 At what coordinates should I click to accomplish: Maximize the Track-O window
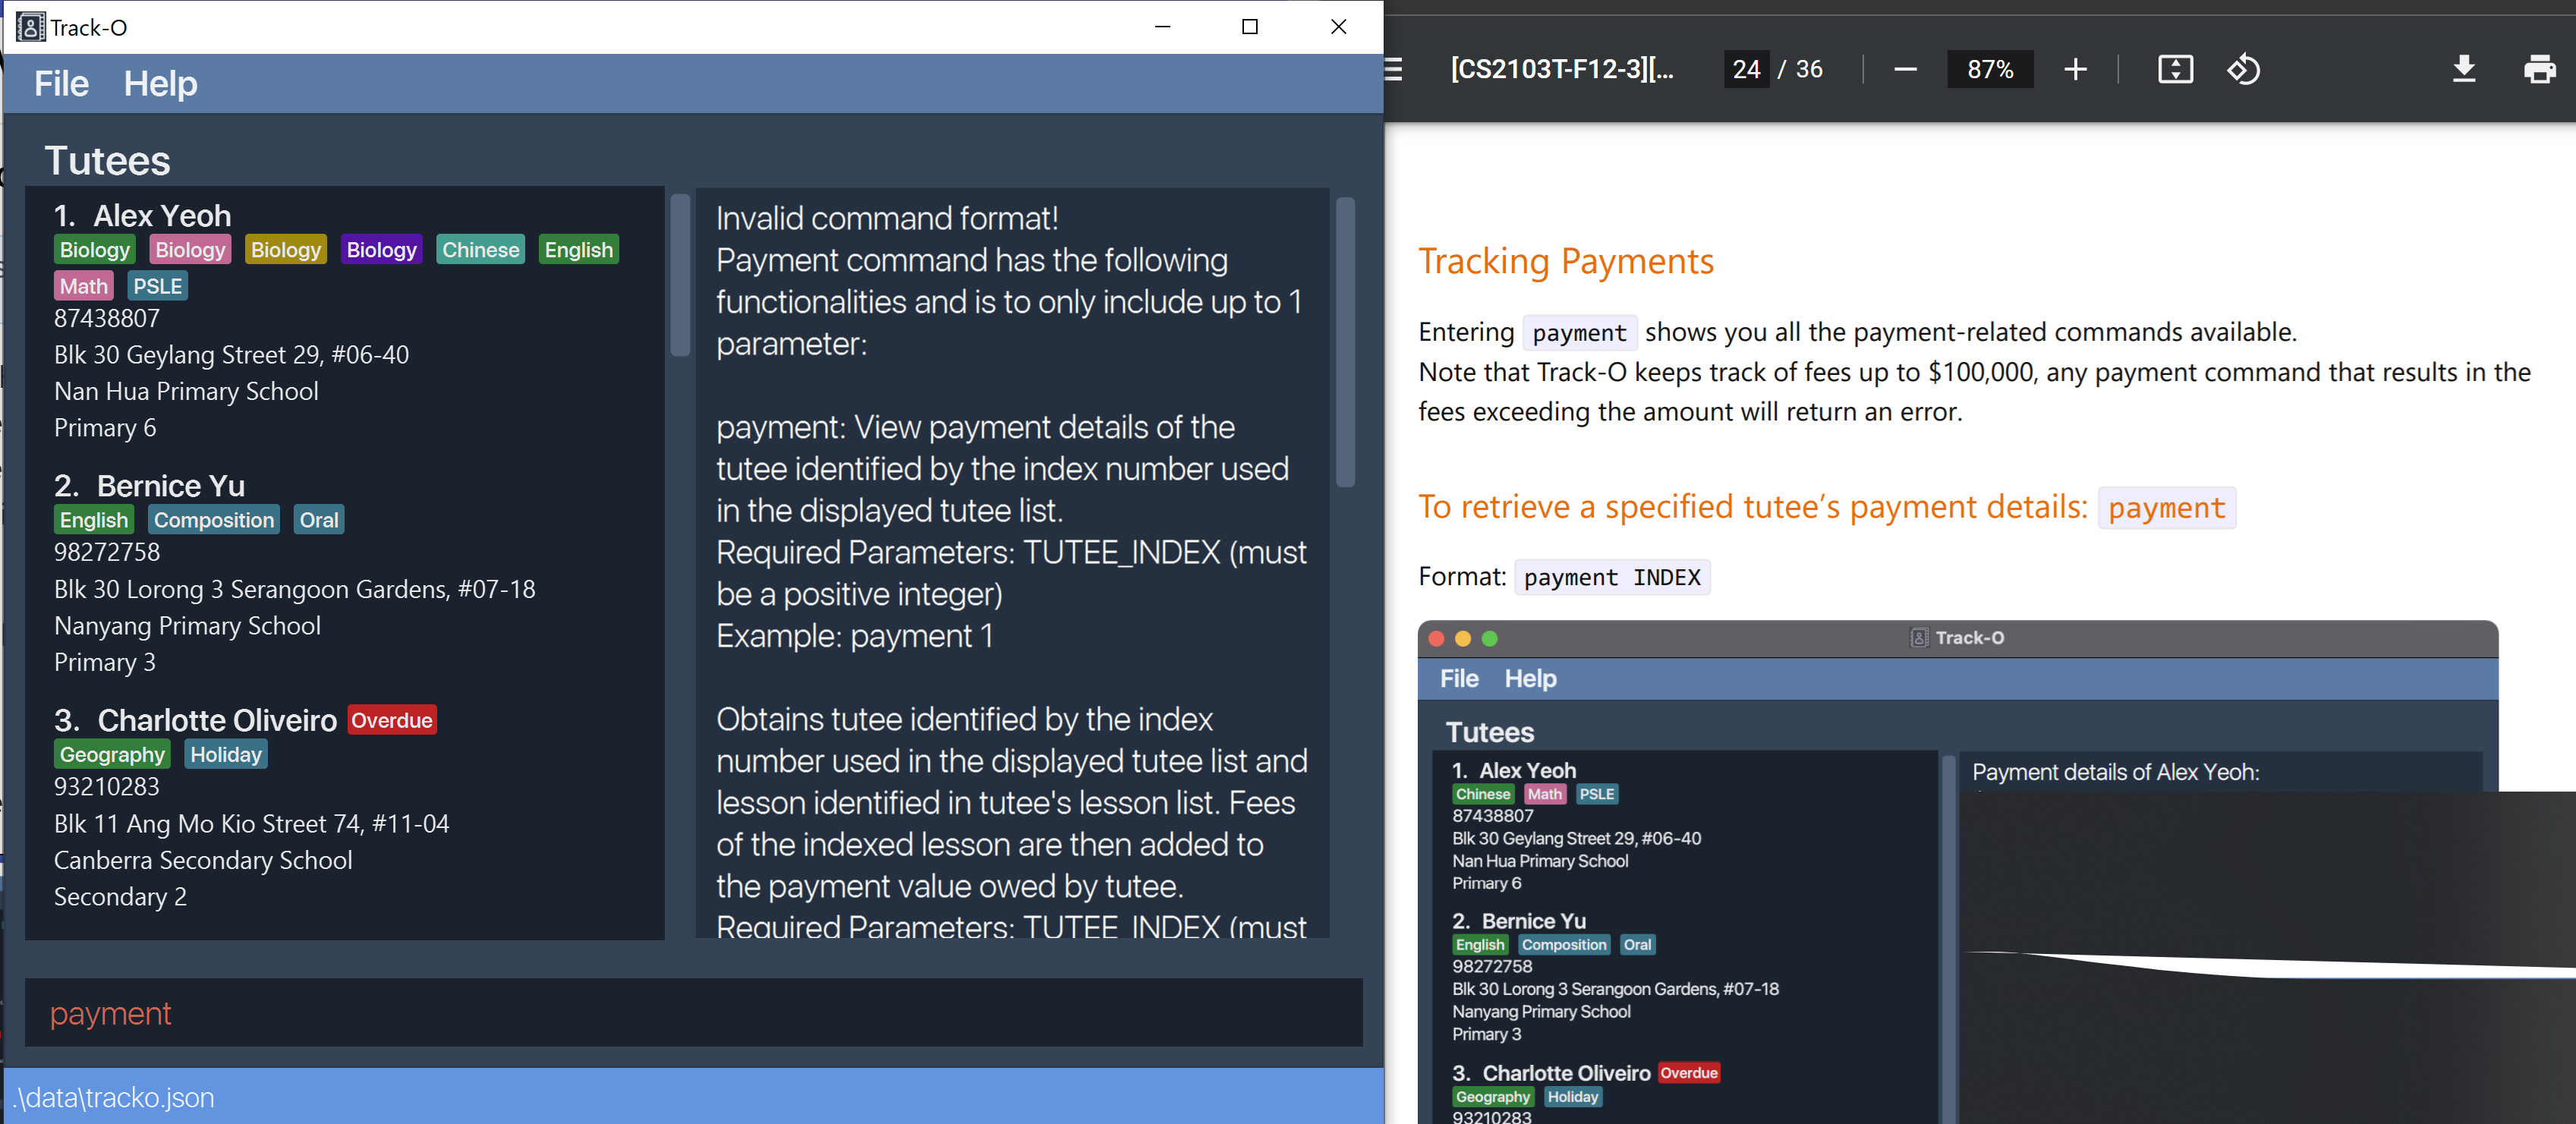pyautogui.click(x=1249, y=27)
